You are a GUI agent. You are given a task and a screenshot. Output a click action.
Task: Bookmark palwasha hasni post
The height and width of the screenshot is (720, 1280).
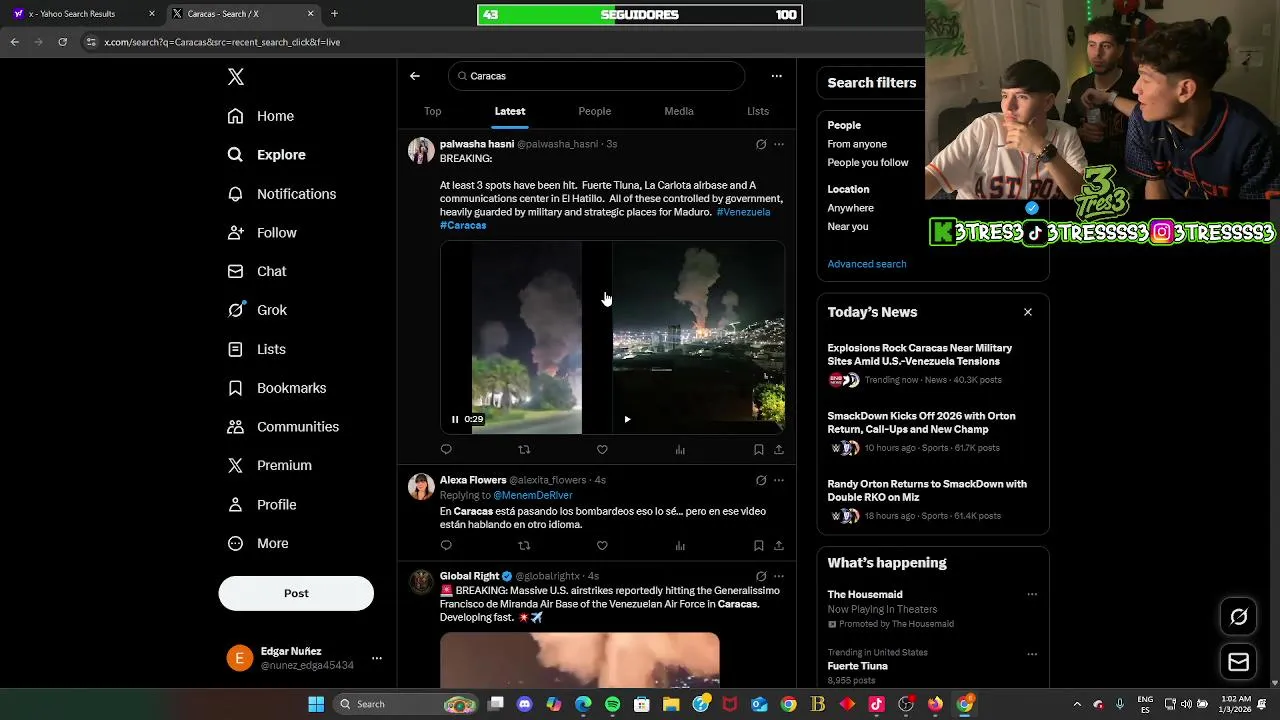point(759,450)
